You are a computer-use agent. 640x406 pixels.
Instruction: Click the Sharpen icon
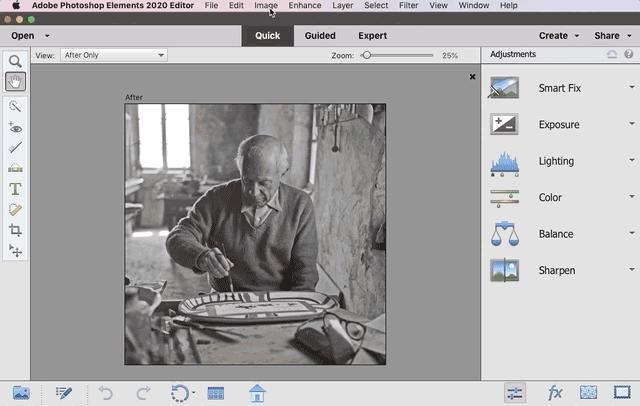(x=504, y=270)
